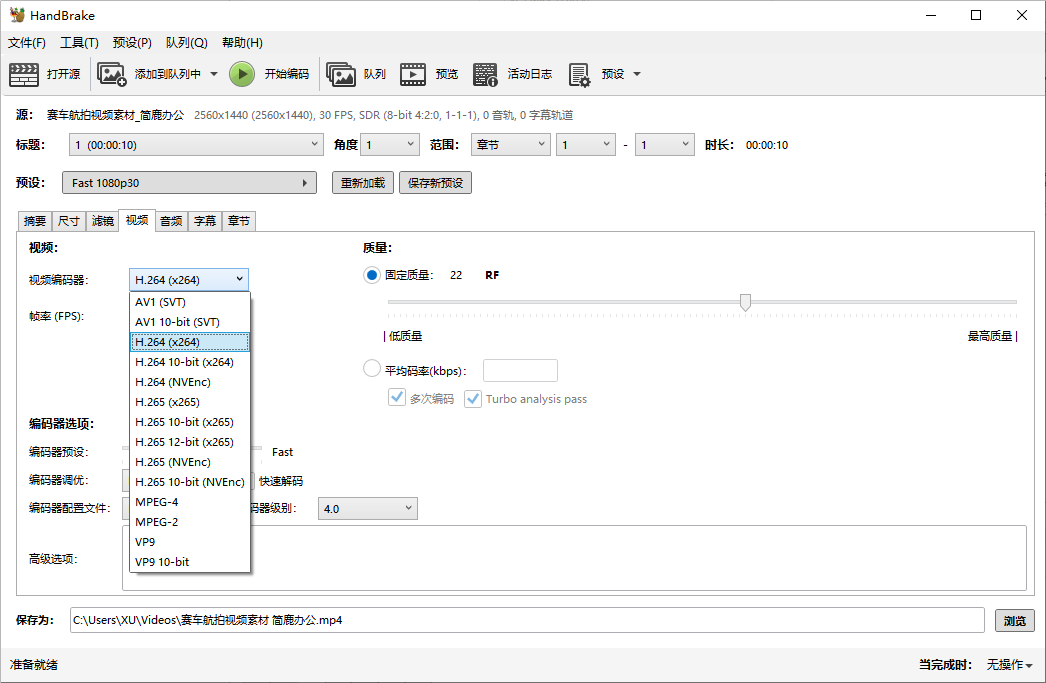Select the 固定质量 radio button
This screenshot has width=1046, height=683.
[372, 275]
